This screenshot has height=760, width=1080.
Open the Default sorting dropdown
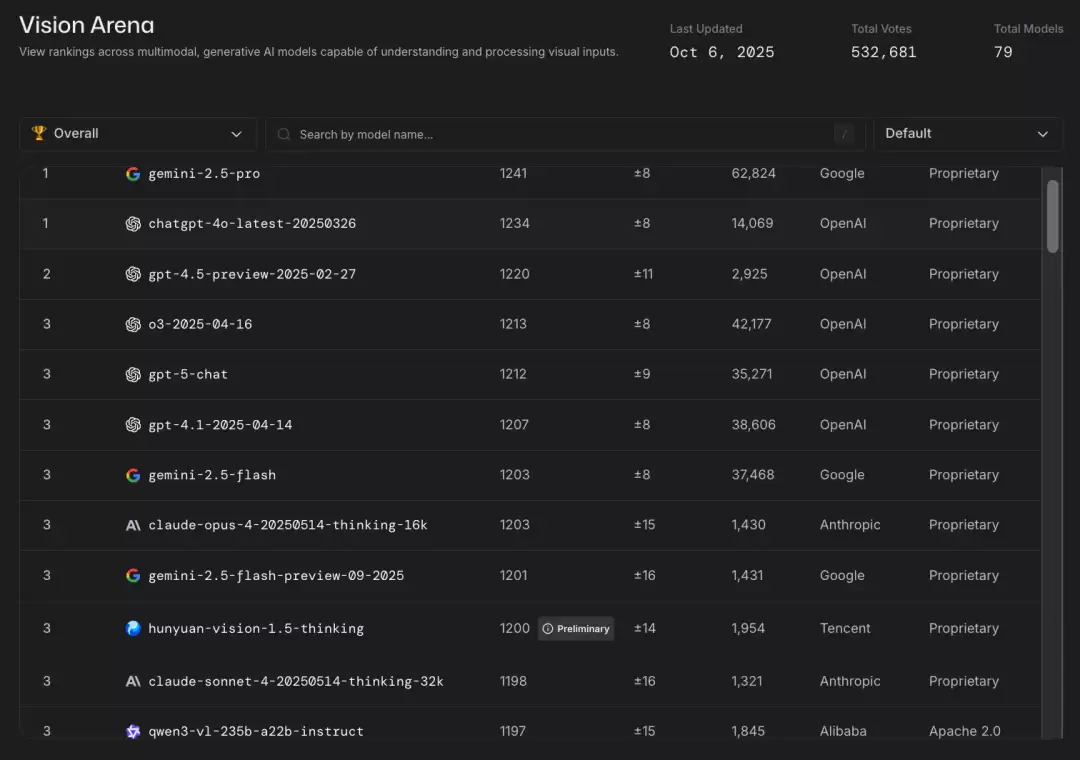(x=967, y=133)
